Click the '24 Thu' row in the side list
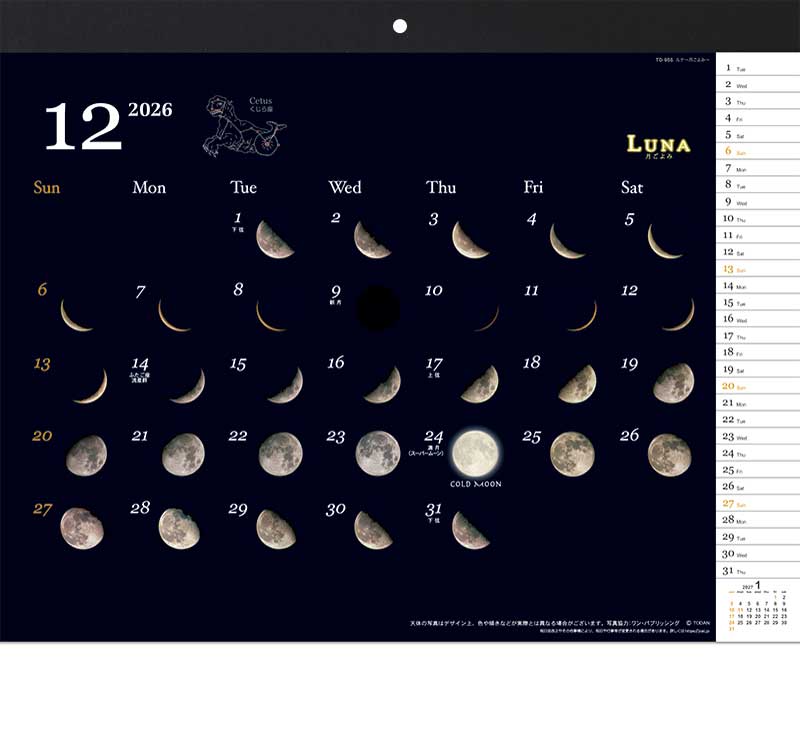 [x=758, y=454]
